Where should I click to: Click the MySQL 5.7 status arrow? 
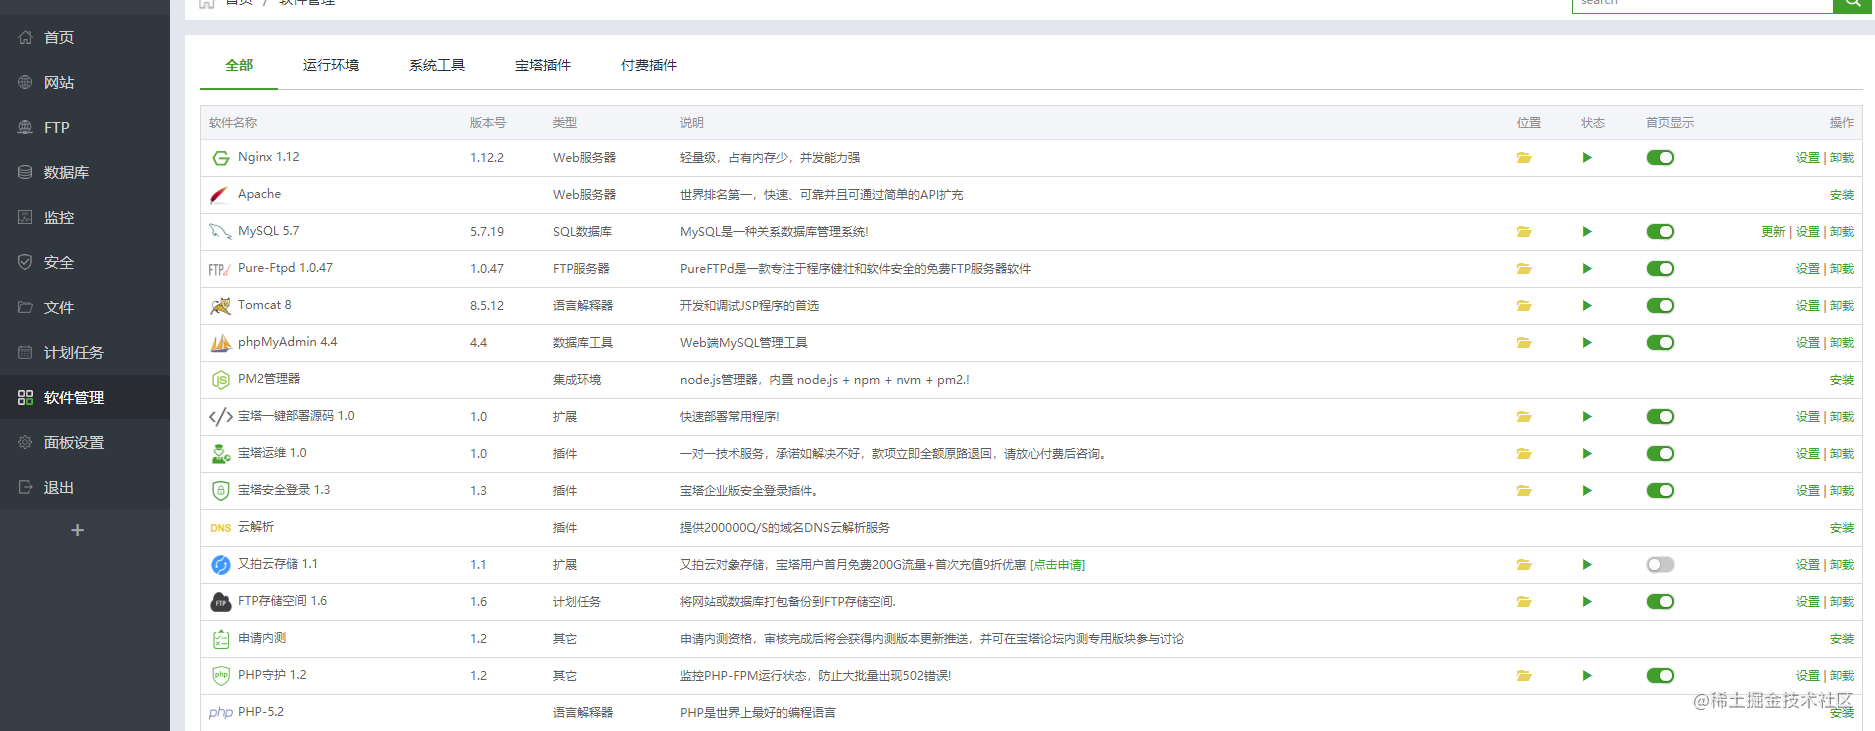(1587, 232)
